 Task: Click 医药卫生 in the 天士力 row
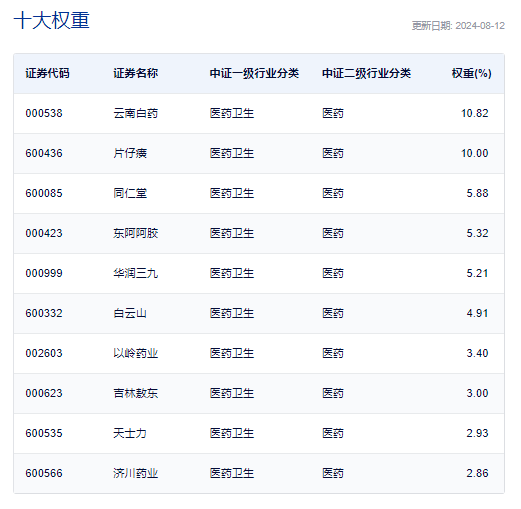click(x=232, y=433)
